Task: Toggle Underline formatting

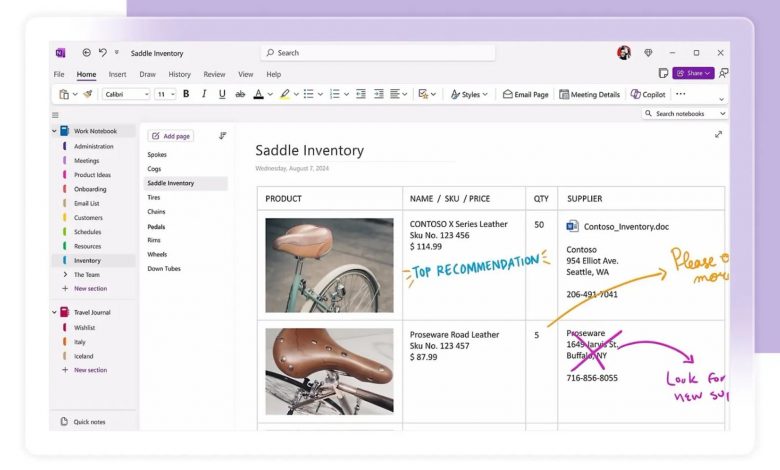Action: (x=221, y=94)
